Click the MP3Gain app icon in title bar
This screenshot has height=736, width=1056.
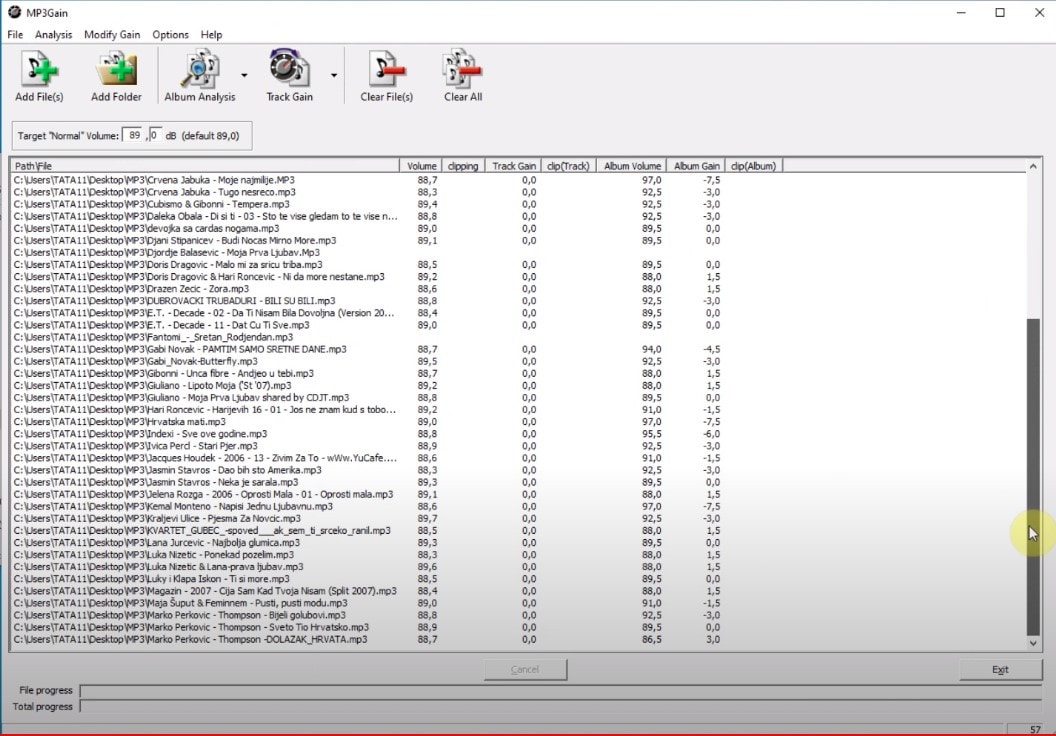pos(14,12)
